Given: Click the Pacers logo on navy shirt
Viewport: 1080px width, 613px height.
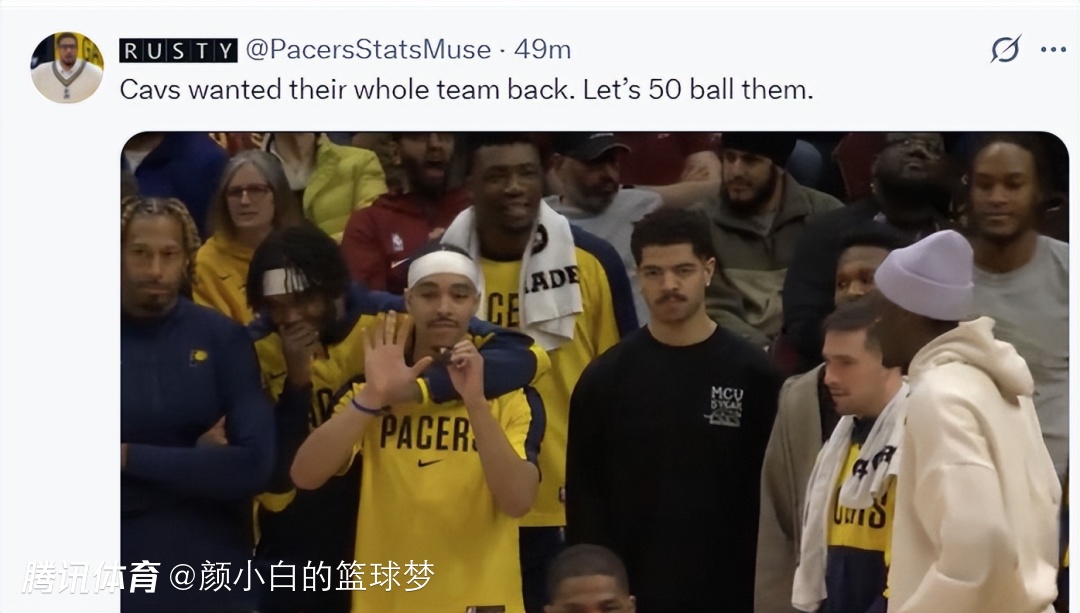Looking at the screenshot, I should click(x=198, y=357).
